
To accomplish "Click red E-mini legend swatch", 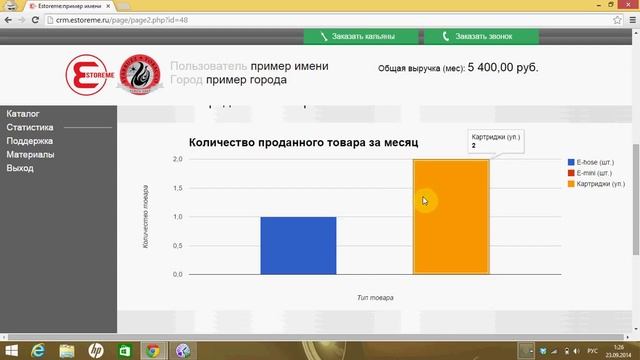I will pyautogui.click(x=571, y=173).
